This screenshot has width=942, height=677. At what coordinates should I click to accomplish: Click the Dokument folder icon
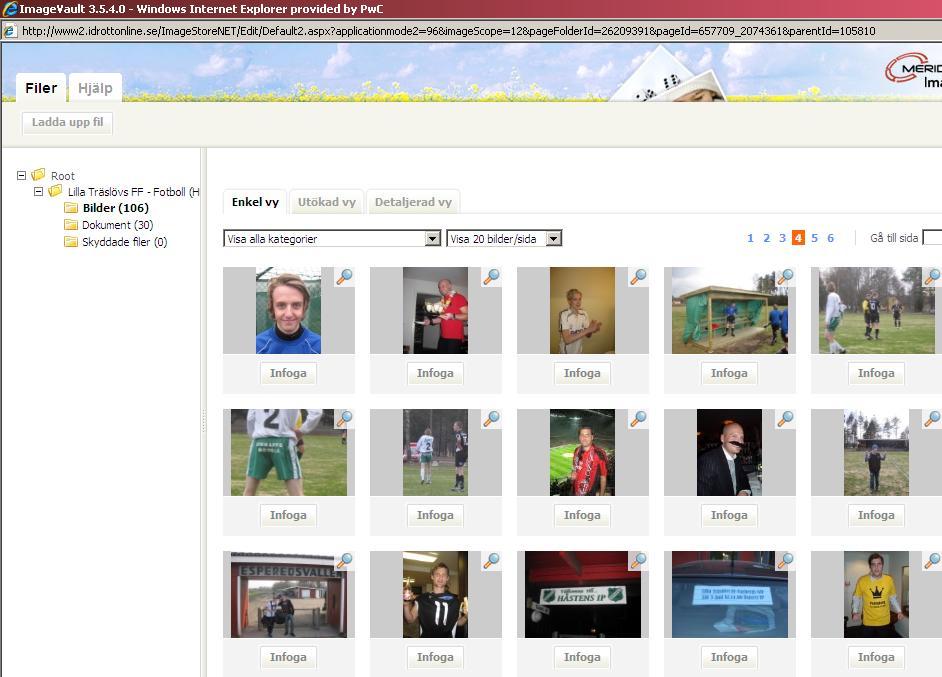[x=71, y=225]
